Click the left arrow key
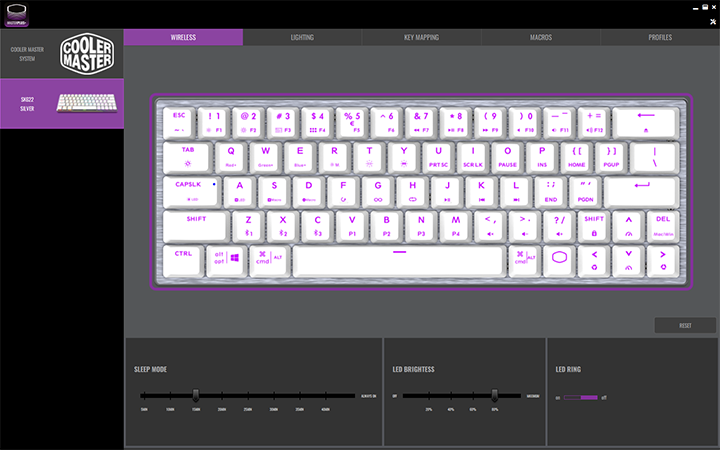 (x=593, y=259)
